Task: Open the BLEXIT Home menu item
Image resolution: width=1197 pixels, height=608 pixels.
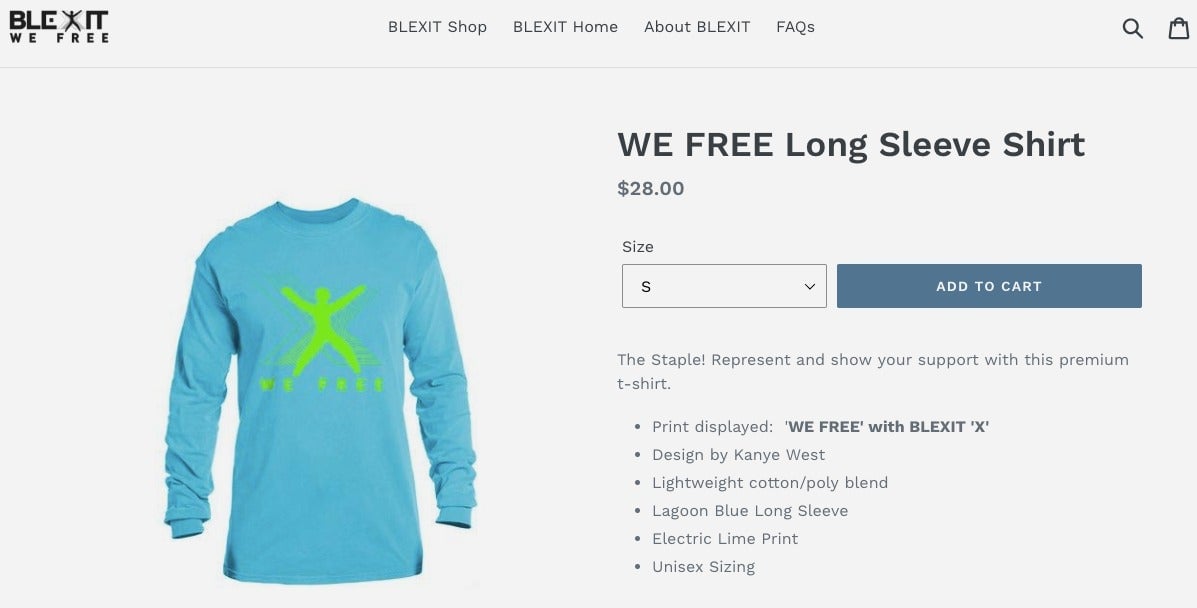Action: click(x=566, y=27)
